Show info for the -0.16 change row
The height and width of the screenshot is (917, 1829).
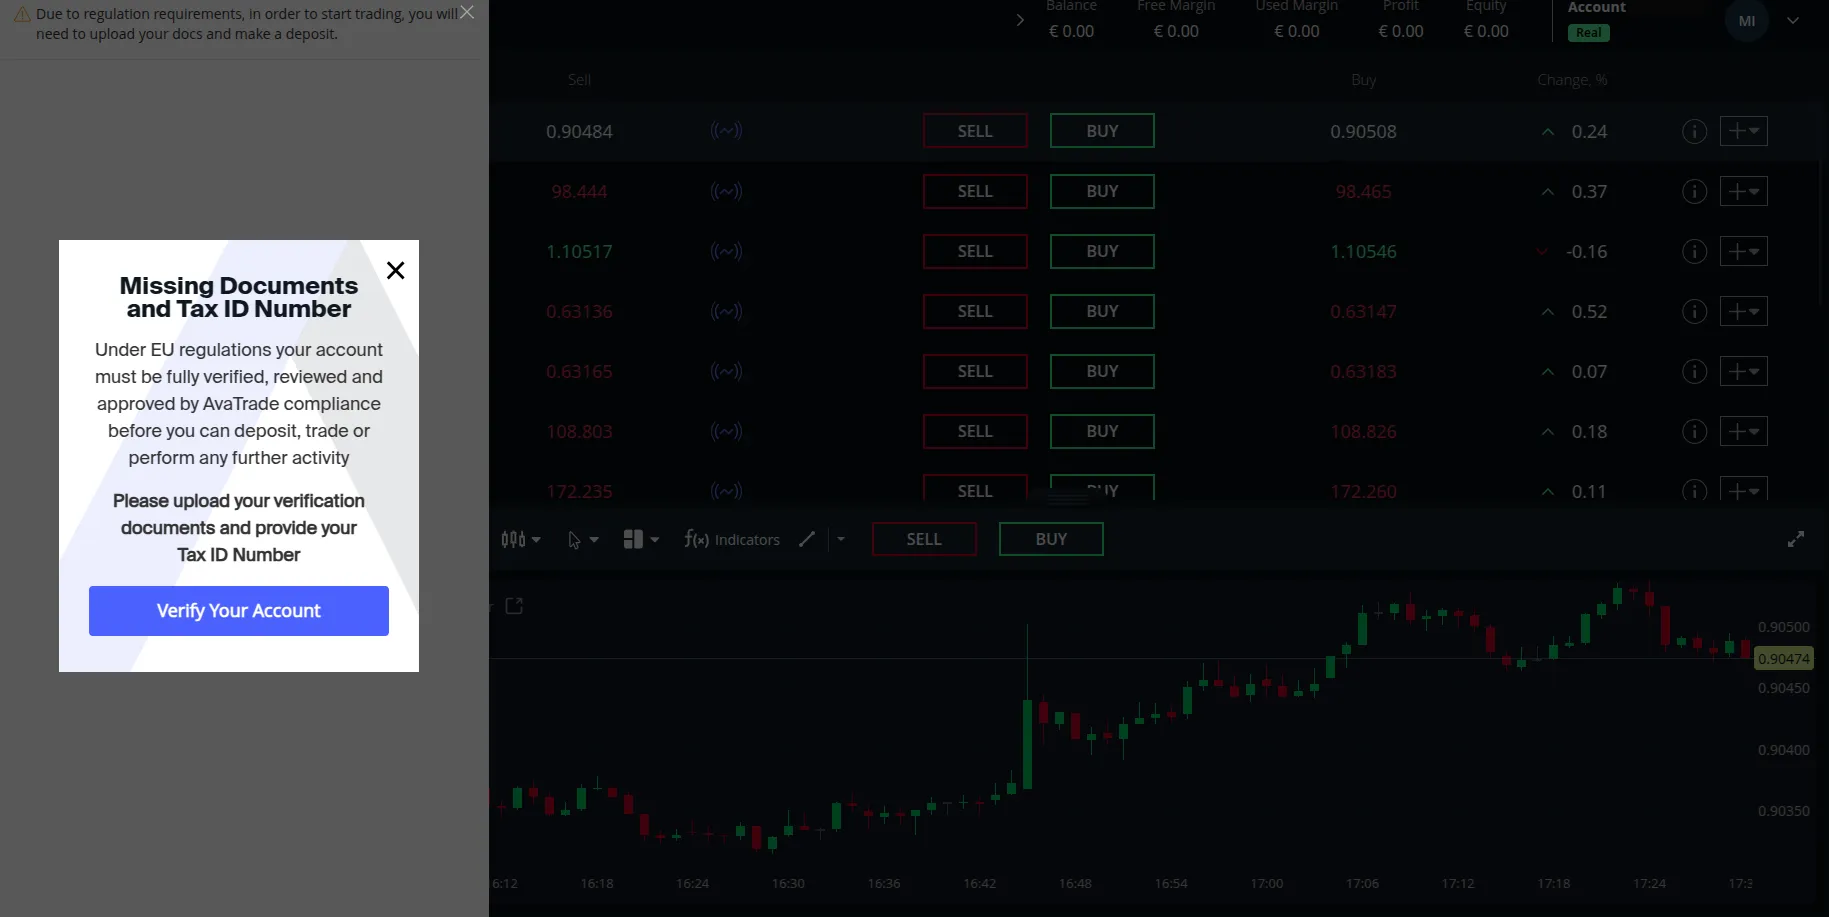click(x=1694, y=251)
